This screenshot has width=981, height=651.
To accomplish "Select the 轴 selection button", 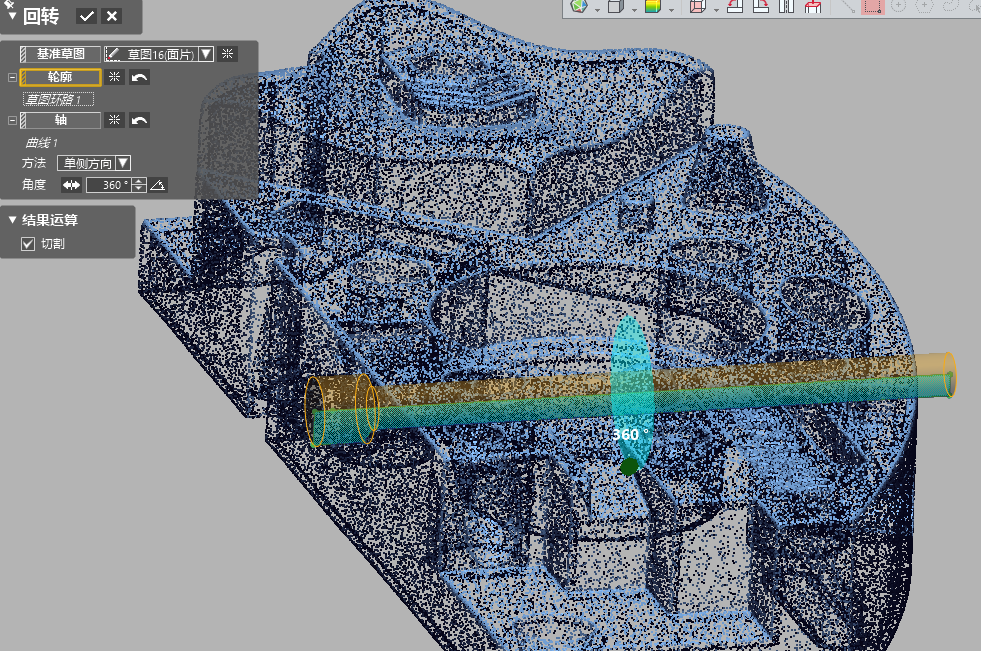I will pyautogui.click(x=60, y=120).
